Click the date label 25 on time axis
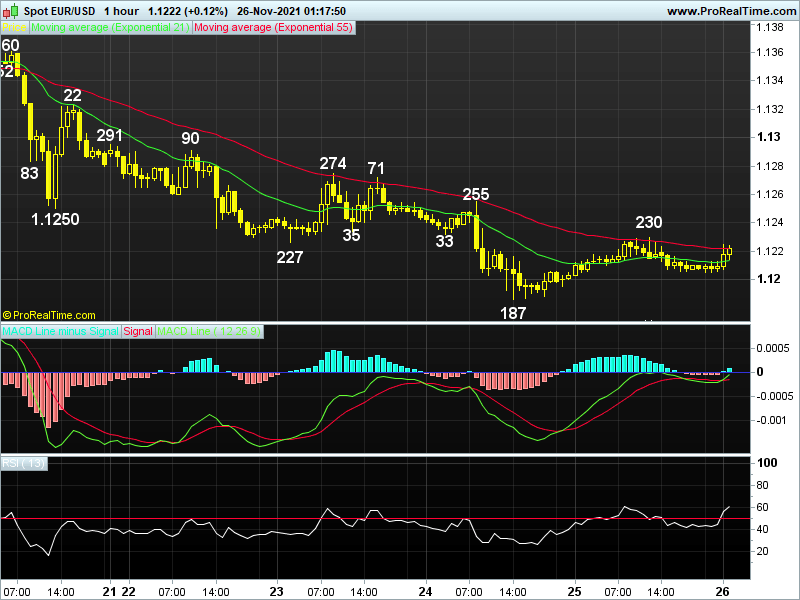800x600 pixels. [x=575, y=591]
